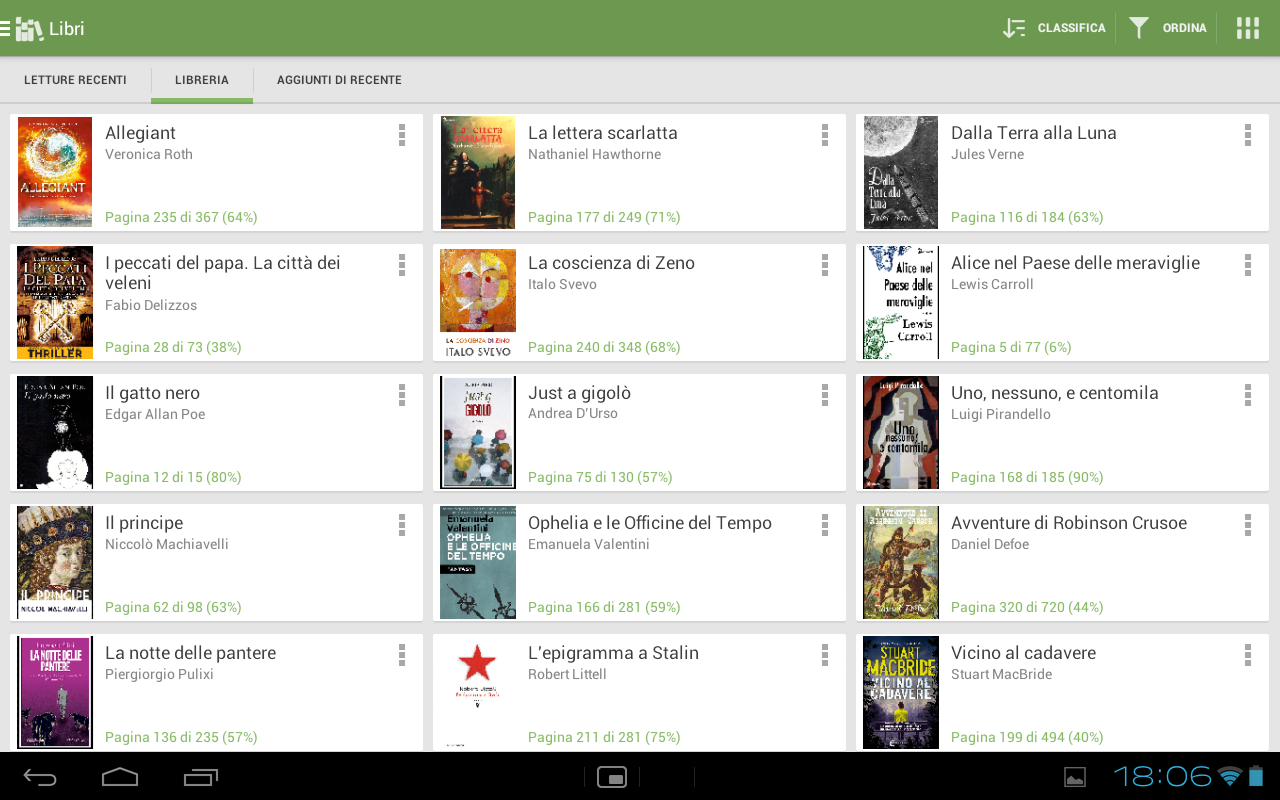The width and height of the screenshot is (1280, 800).
Task: Tap I peccati del papa cover image
Action: click(x=55, y=302)
